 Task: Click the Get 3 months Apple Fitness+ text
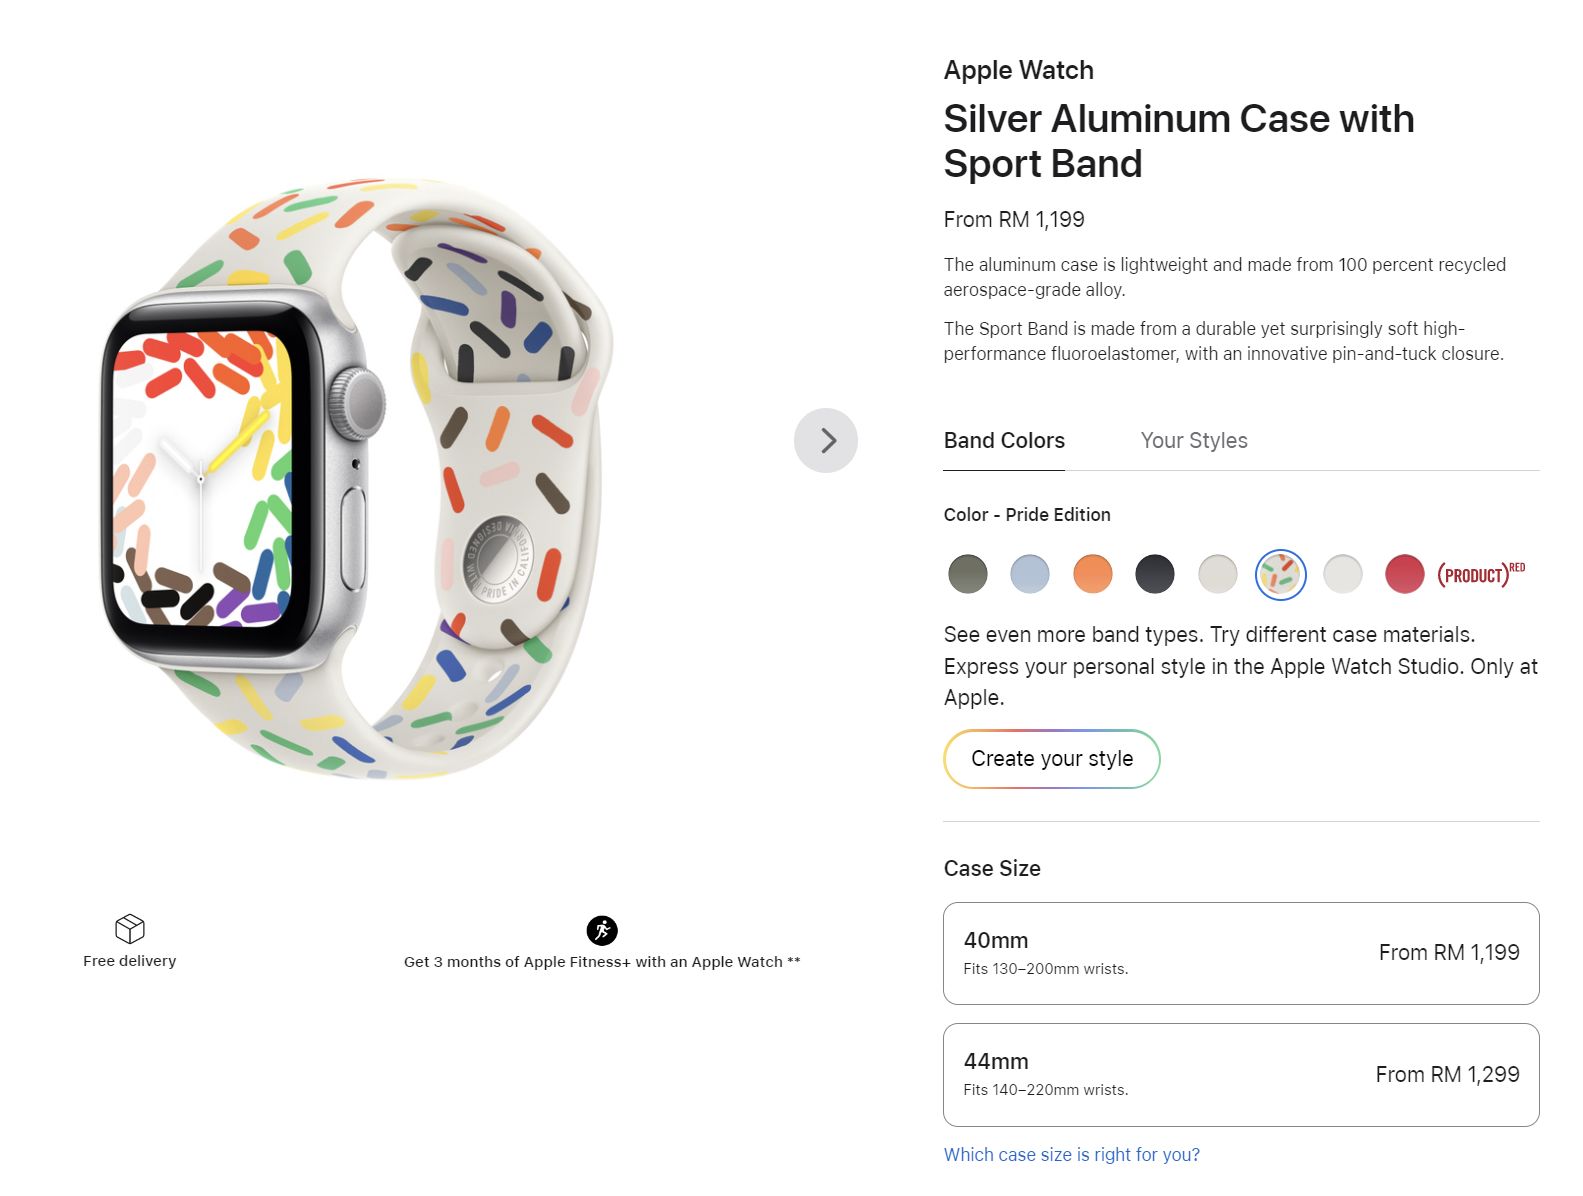(600, 961)
